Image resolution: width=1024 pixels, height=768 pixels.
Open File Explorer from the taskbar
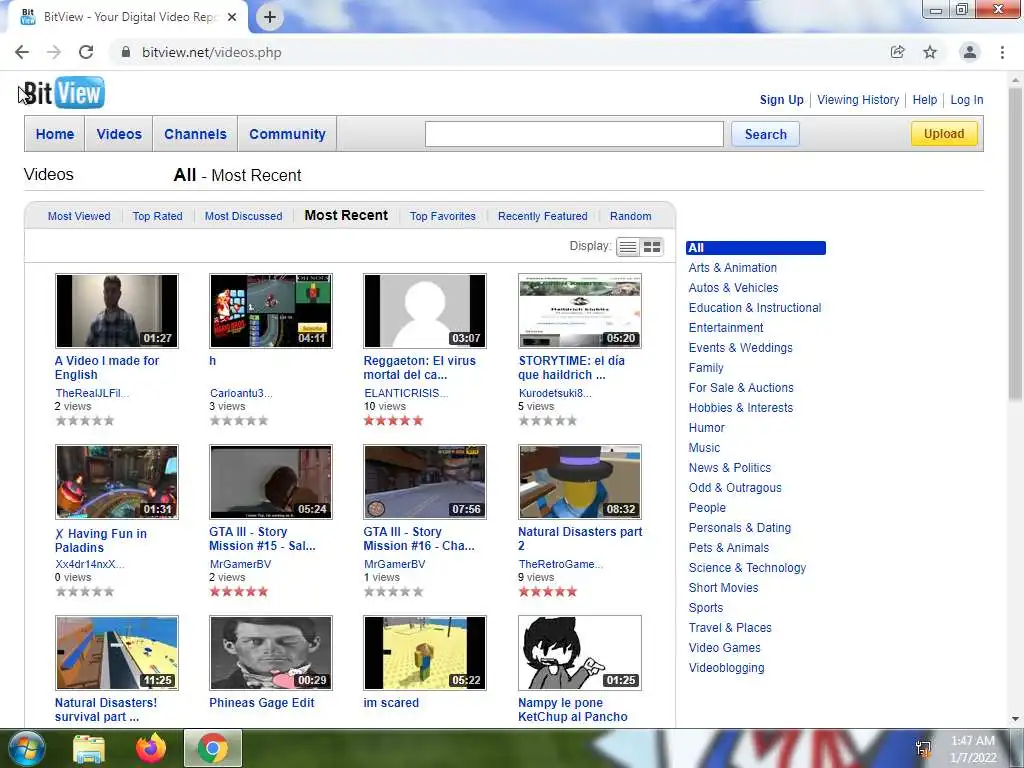(89, 748)
